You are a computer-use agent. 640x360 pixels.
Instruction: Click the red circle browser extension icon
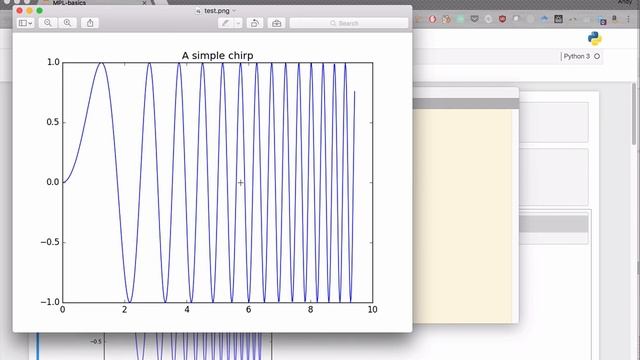(432, 19)
